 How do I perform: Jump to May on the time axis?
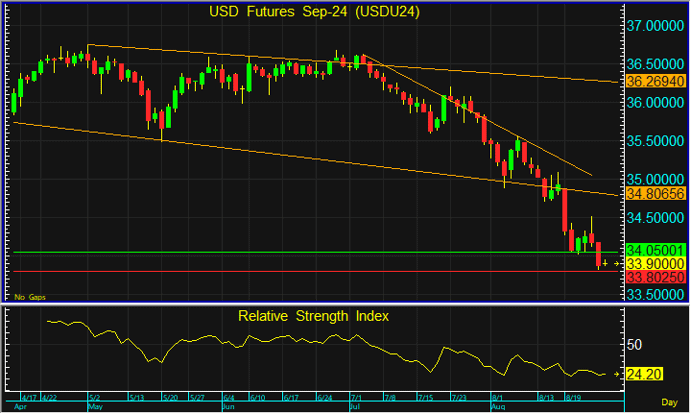tap(96, 408)
